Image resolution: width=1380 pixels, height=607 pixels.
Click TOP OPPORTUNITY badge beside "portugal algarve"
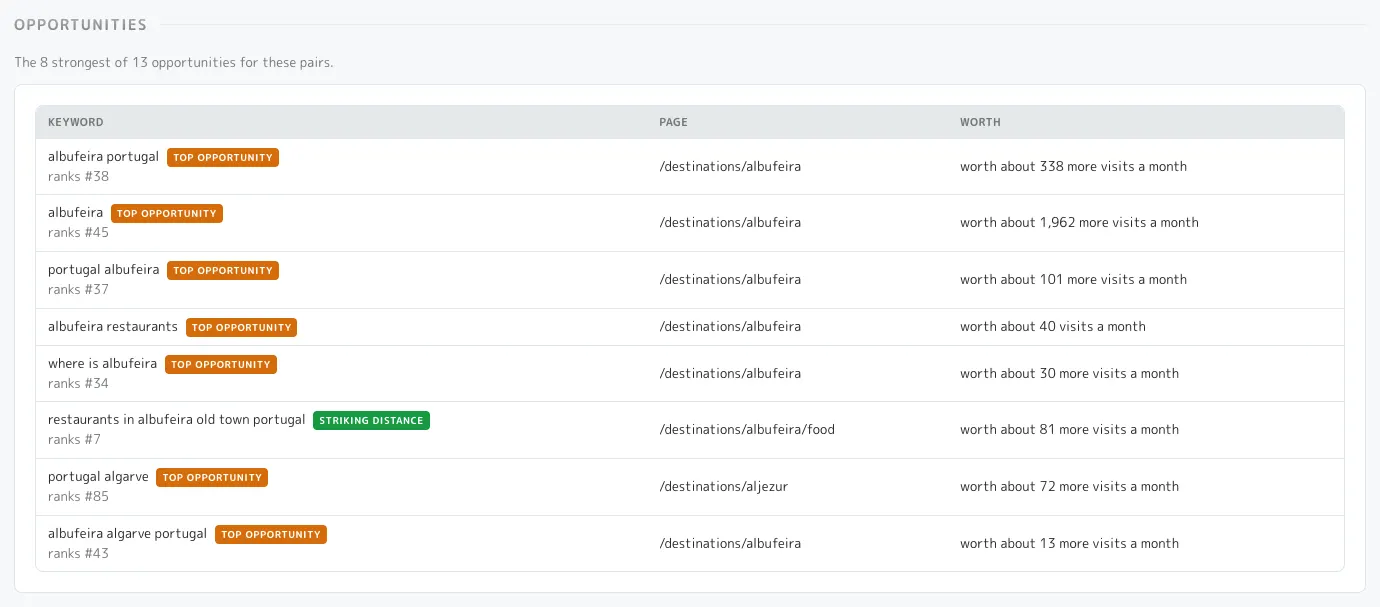pyautogui.click(x=212, y=478)
